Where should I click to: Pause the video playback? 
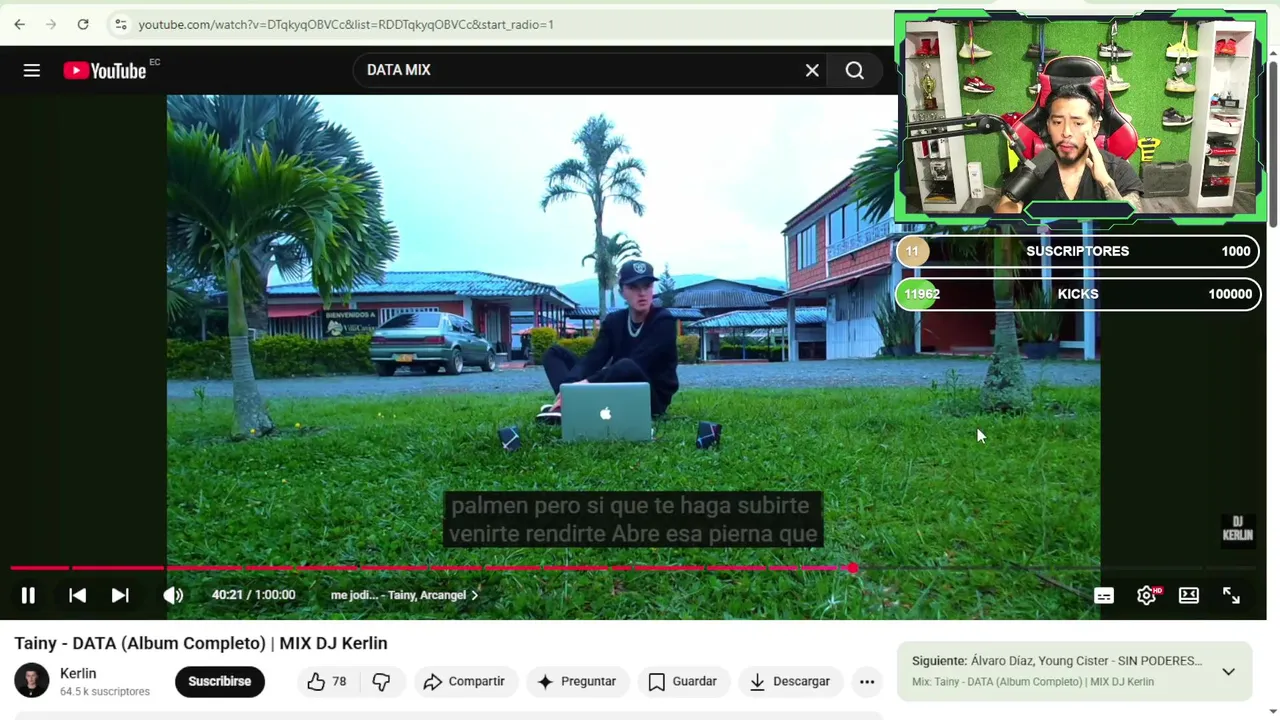(28, 595)
